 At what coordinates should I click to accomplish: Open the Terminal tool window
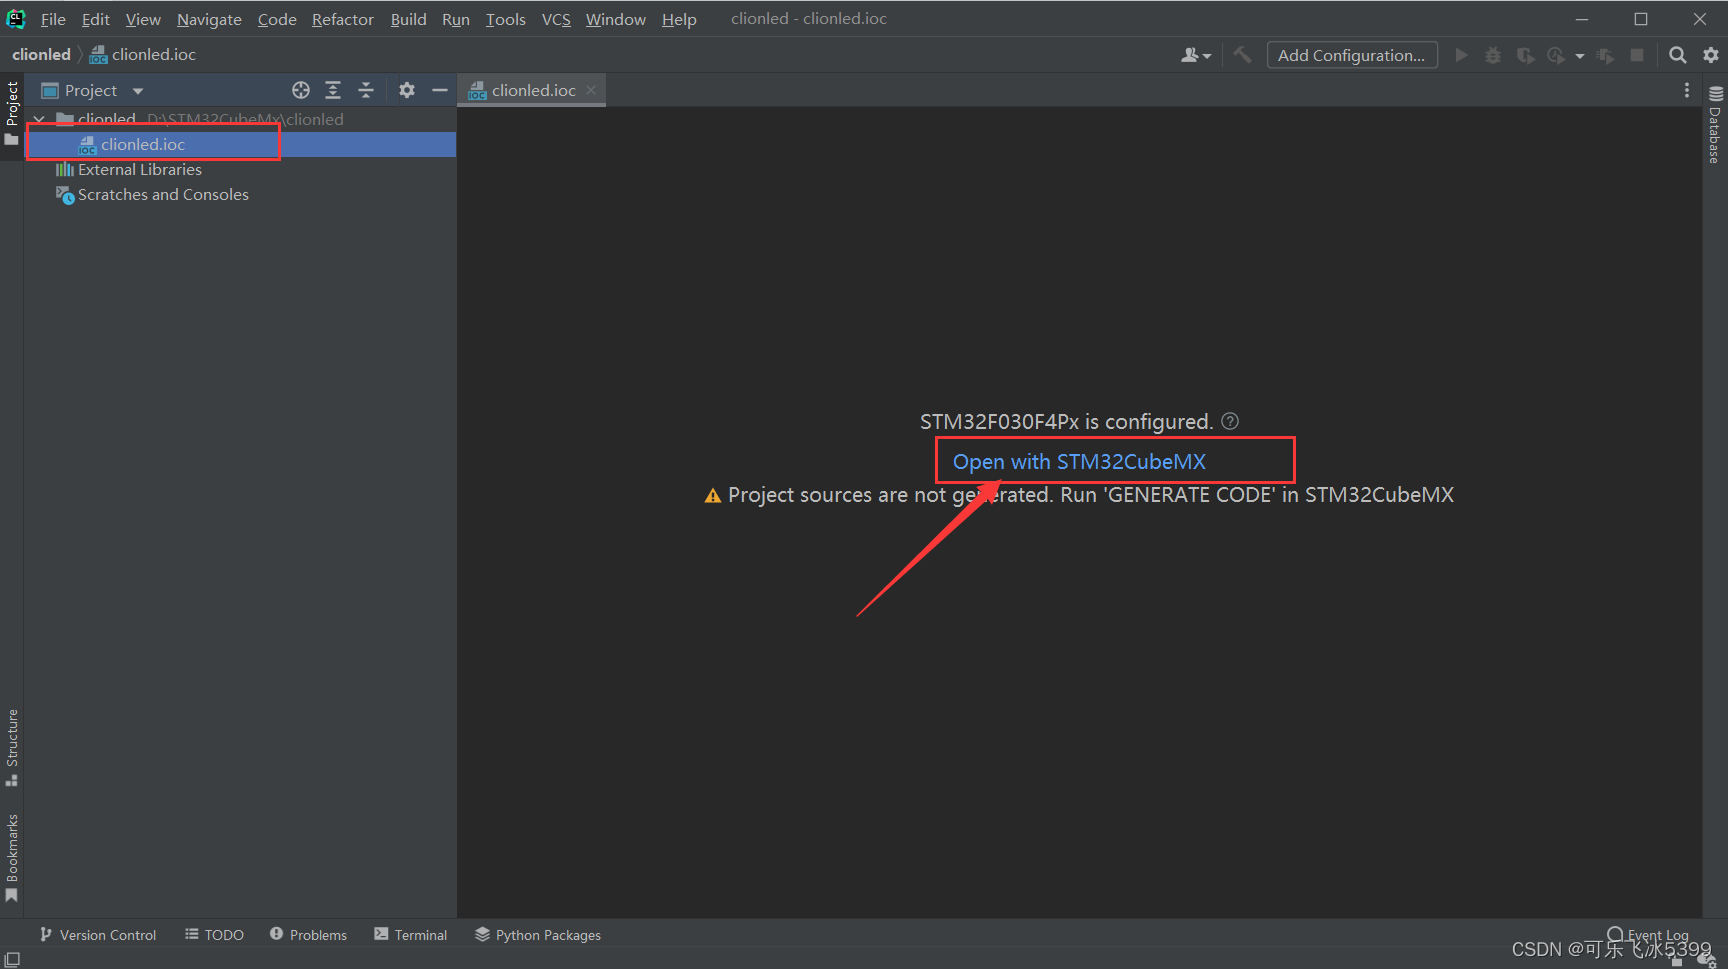pos(410,935)
